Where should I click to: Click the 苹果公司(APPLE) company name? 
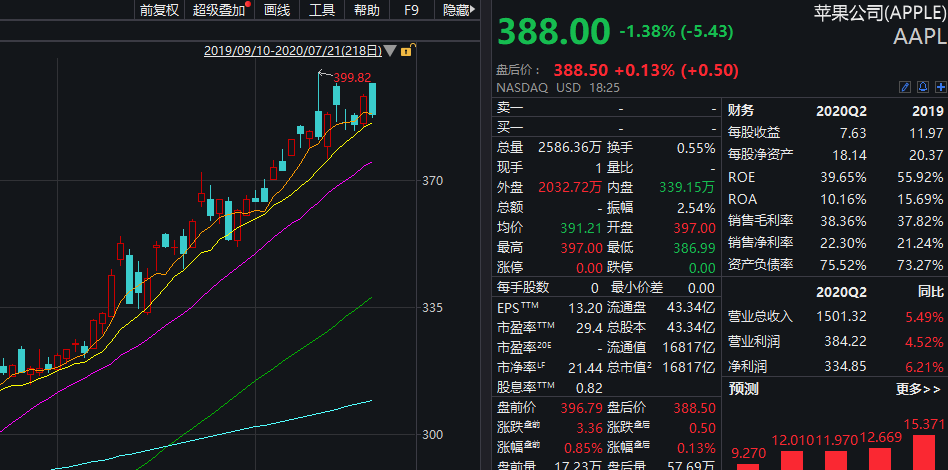(880, 11)
